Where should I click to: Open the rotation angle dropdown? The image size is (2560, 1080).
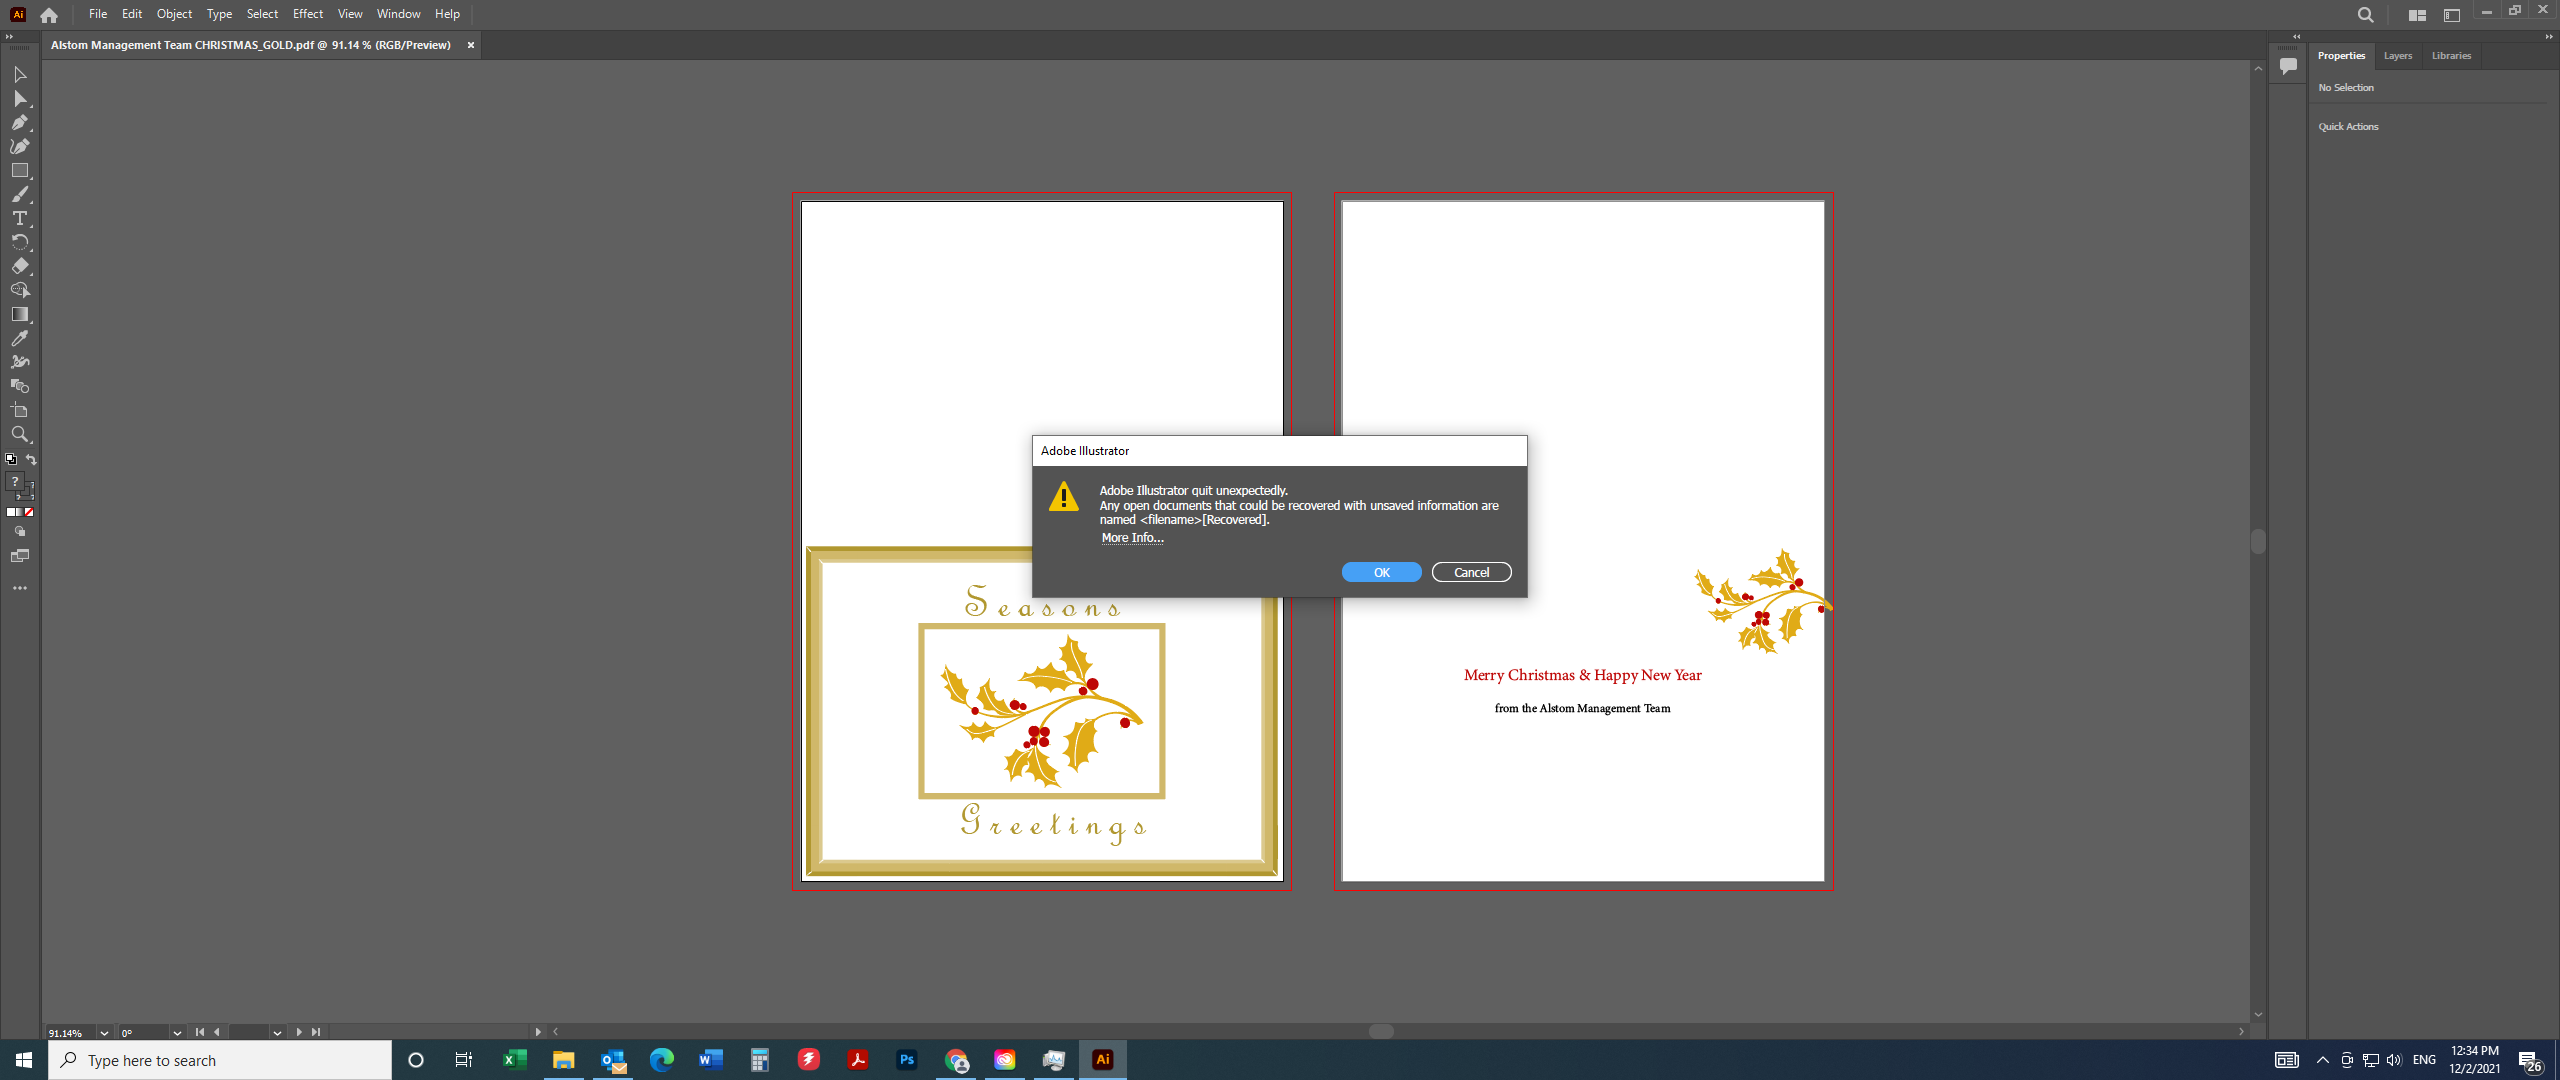pyautogui.click(x=176, y=1032)
